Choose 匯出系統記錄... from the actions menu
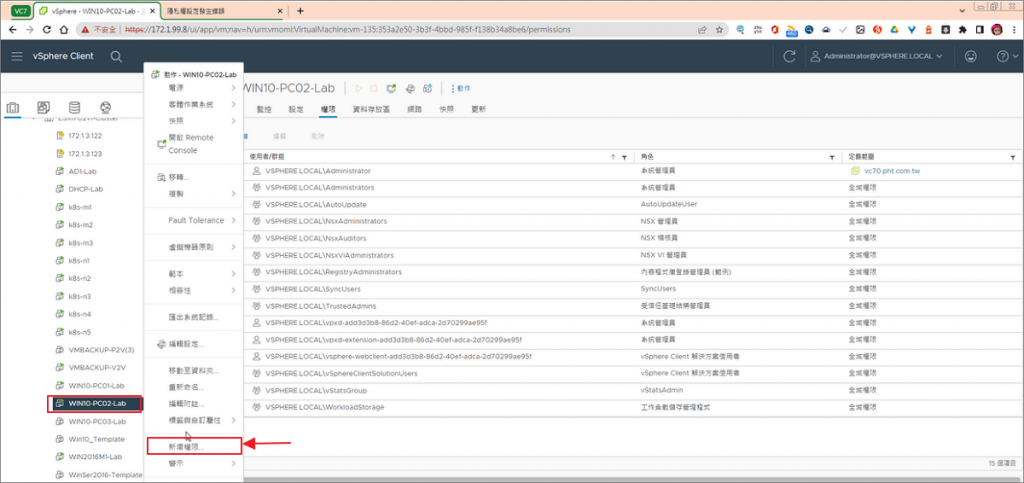Image resolution: width=1024 pixels, height=483 pixels. pos(193,317)
